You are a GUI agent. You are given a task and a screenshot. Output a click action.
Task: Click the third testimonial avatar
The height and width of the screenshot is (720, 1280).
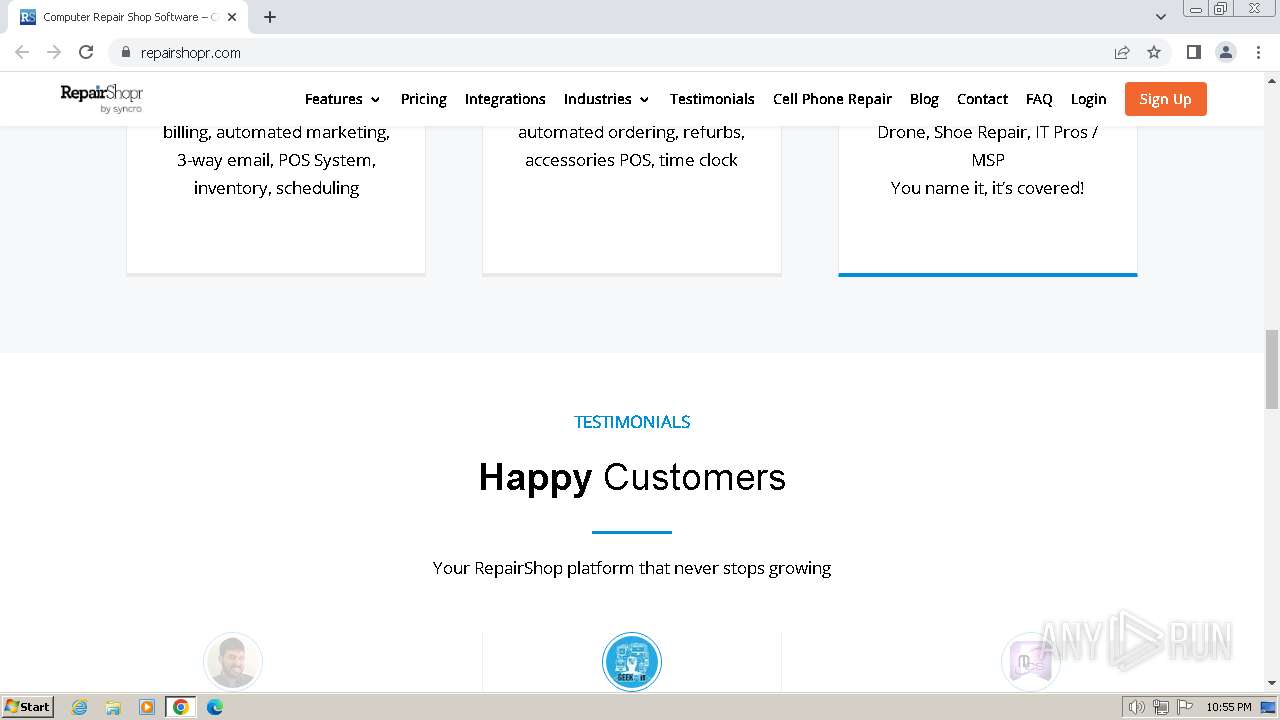[1030, 661]
